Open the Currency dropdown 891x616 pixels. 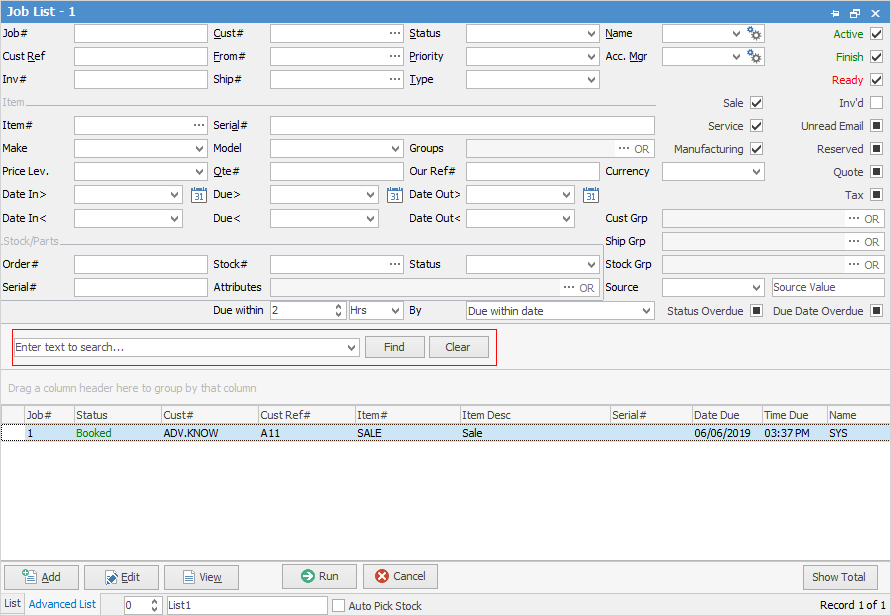click(x=756, y=172)
